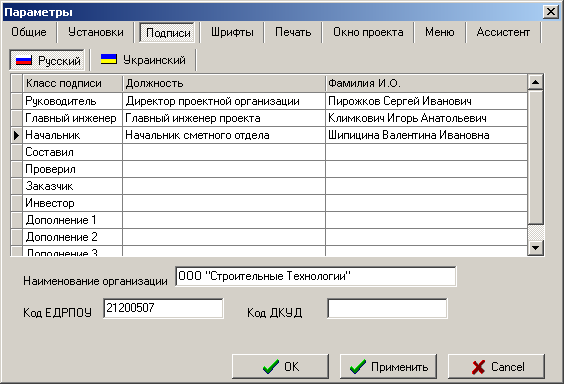Viewport: 564px width, 384px height.
Task: Switch to the Установки tab
Action: 96,32
